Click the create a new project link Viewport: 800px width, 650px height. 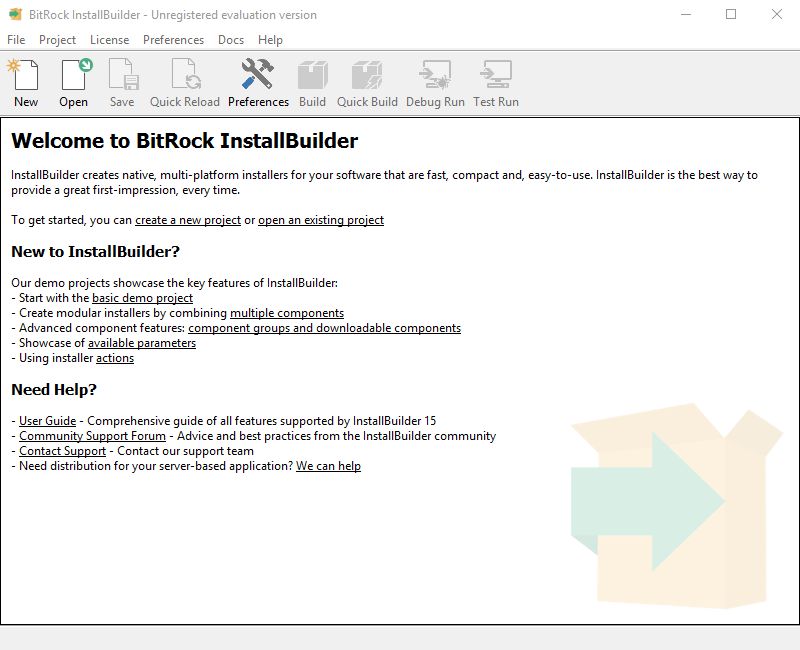tap(186, 220)
